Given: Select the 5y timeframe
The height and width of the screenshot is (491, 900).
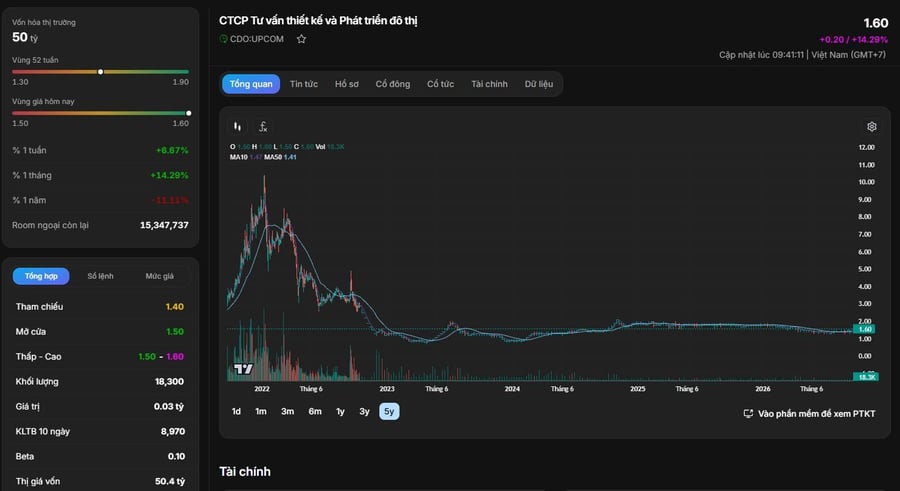Looking at the screenshot, I should [x=389, y=411].
